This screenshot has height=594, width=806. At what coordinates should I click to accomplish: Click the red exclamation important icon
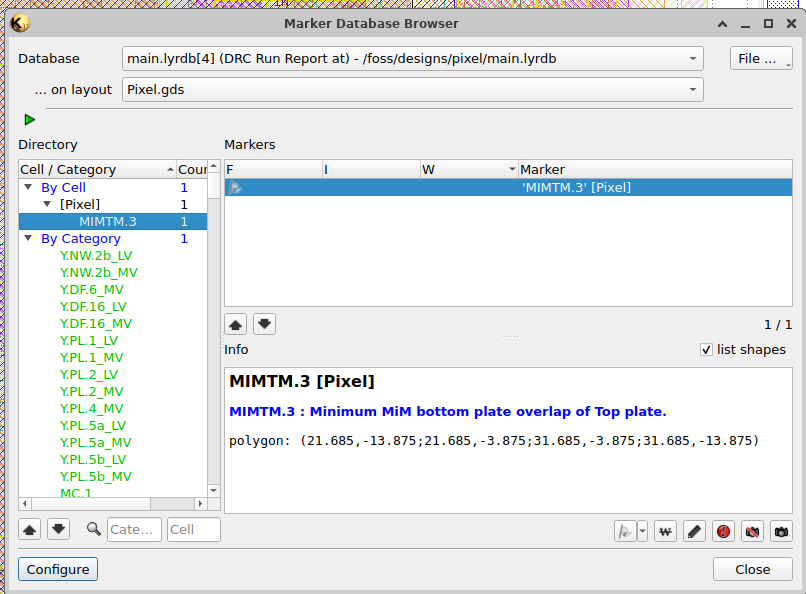pyautogui.click(x=723, y=531)
